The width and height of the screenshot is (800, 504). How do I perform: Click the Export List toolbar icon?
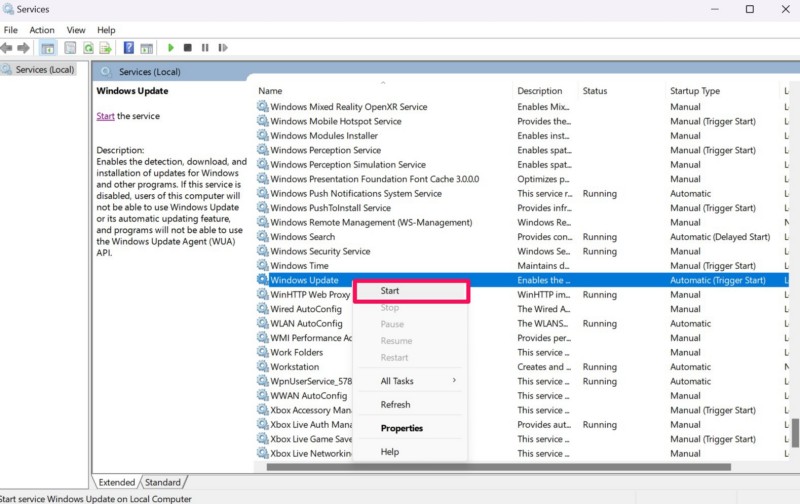(x=106, y=48)
